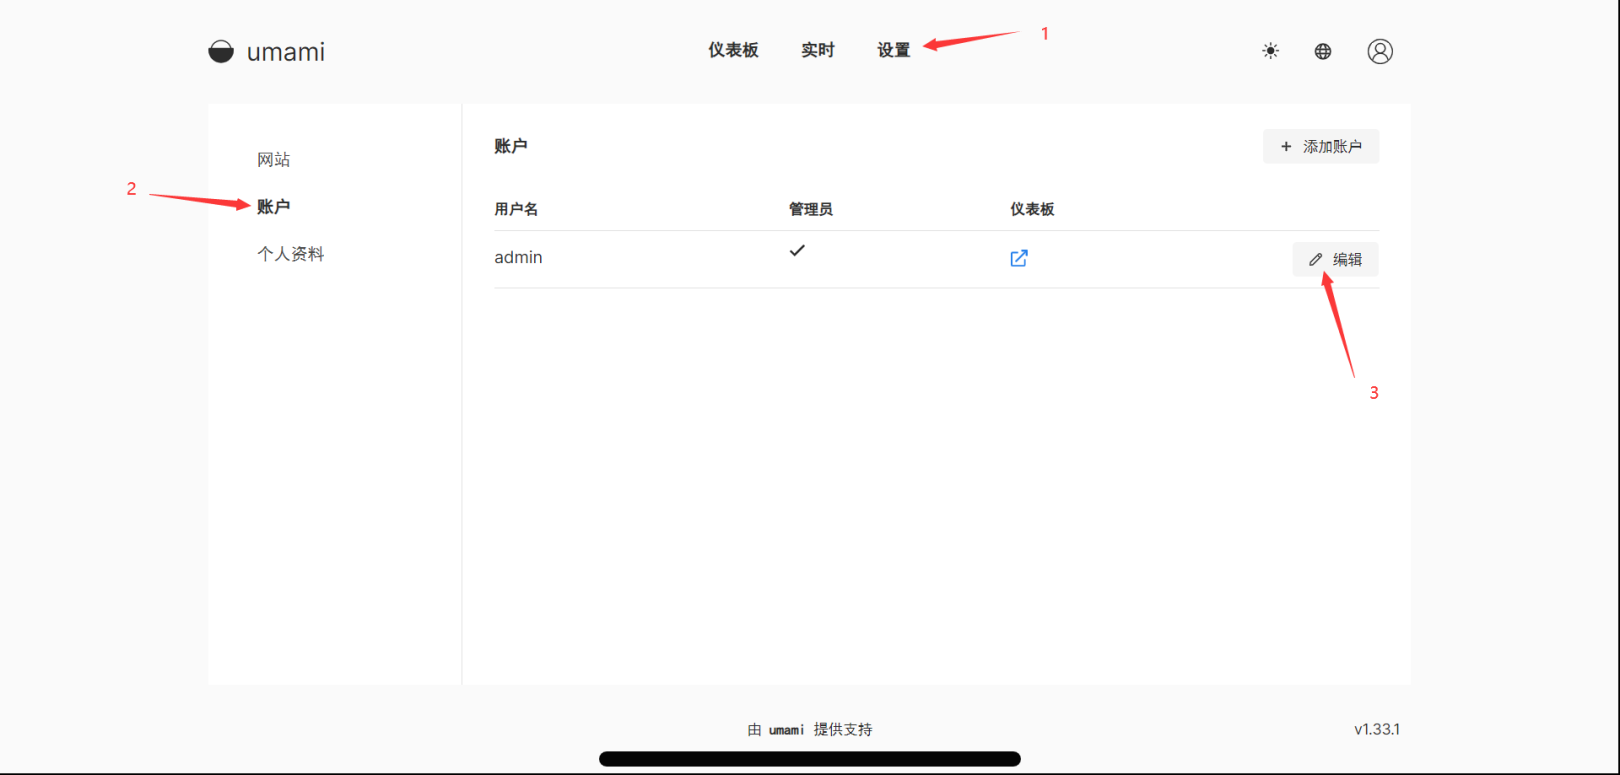Image resolution: width=1620 pixels, height=775 pixels.
Task: Click the admin administrator checkmark
Action: click(x=797, y=251)
